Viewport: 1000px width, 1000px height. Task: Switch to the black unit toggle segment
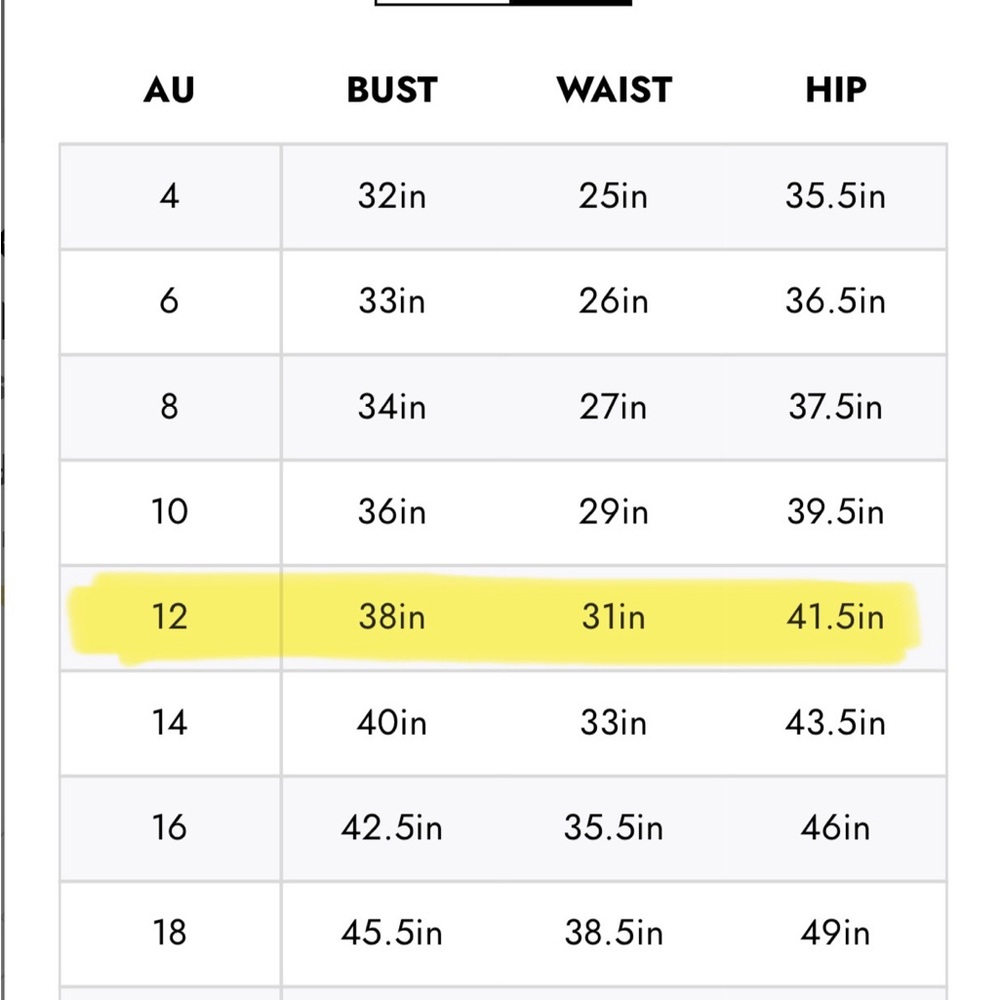click(571, 3)
